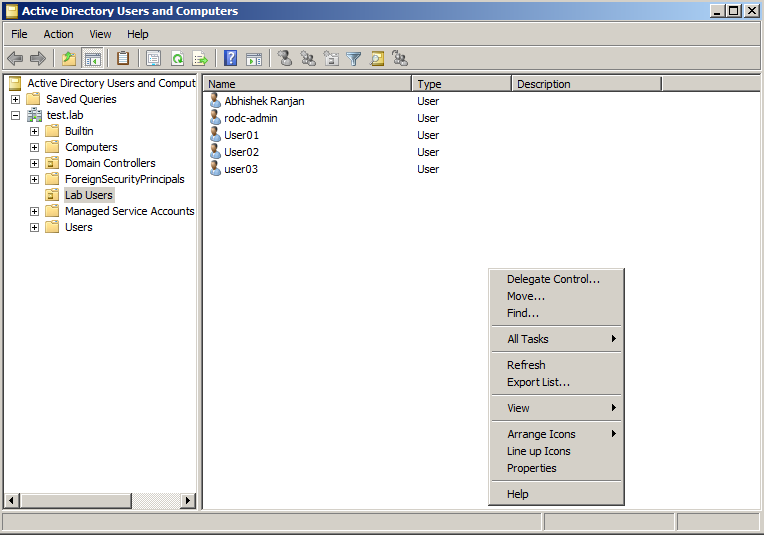This screenshot has width=764, height=535.
Task: Click Refresh in the context menu
Action: pos(556,365)
